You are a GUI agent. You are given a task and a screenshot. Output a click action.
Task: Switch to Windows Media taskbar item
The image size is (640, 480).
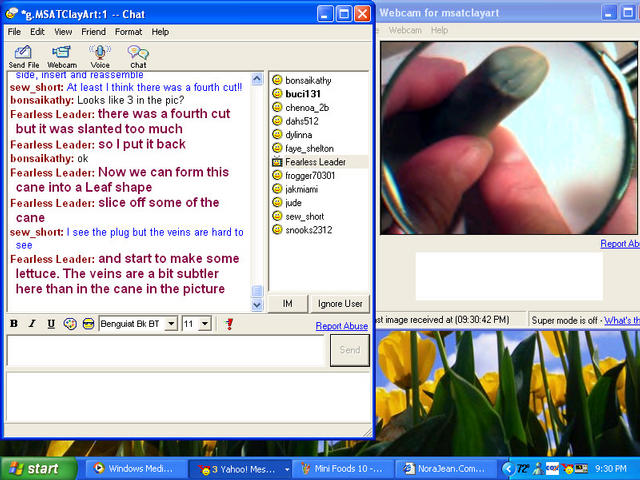134,469
